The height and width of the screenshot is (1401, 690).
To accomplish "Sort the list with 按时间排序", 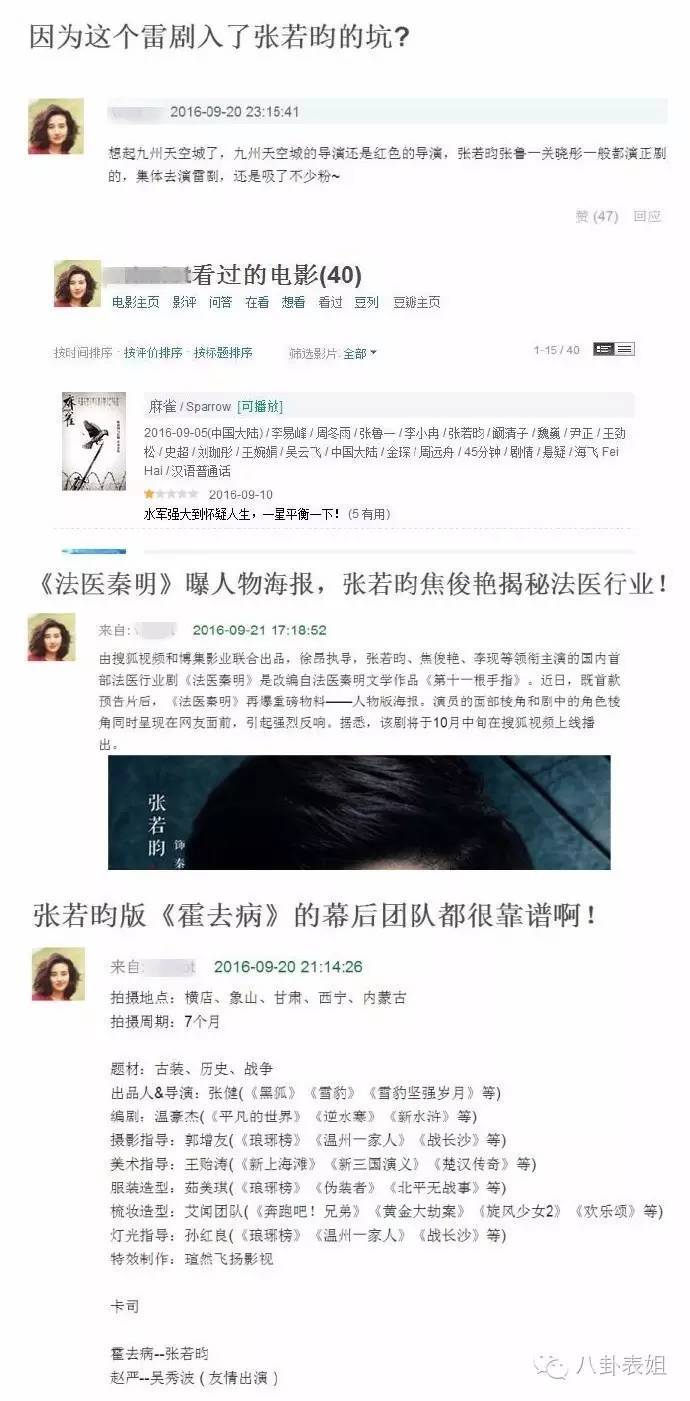I will pos(83,353).
